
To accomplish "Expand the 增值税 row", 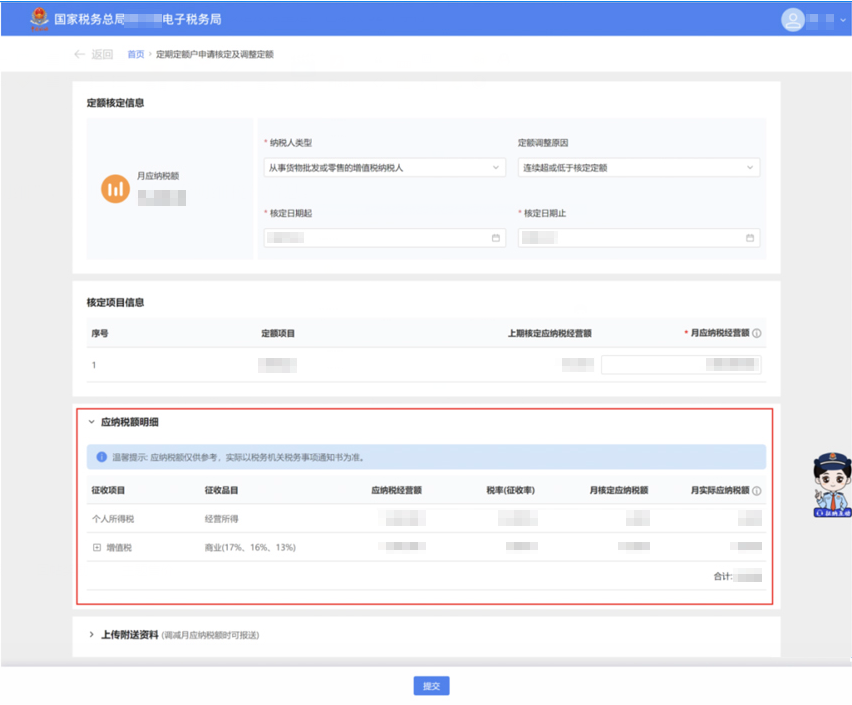I will tap(97, 547).
